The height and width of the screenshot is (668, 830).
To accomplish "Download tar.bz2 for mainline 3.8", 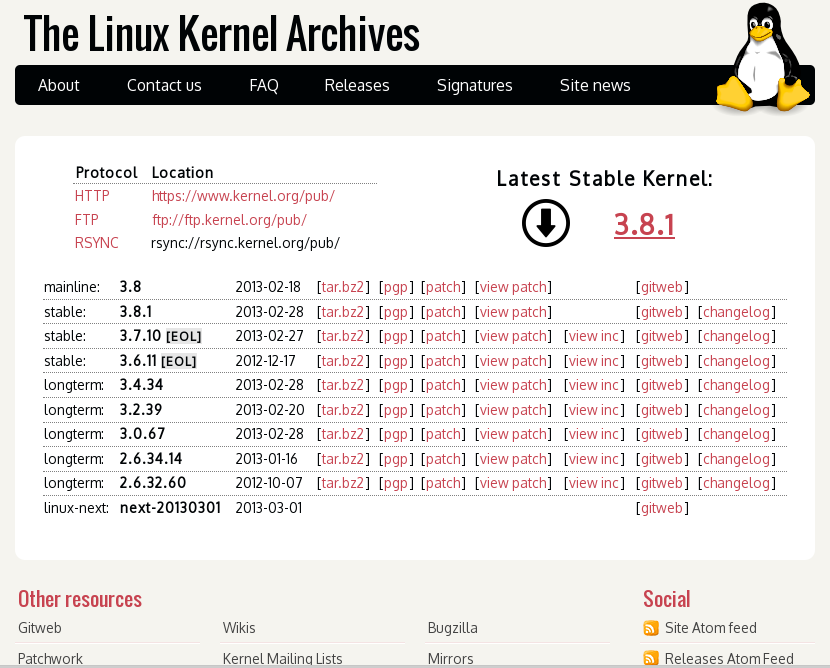I will click(343, 287).
